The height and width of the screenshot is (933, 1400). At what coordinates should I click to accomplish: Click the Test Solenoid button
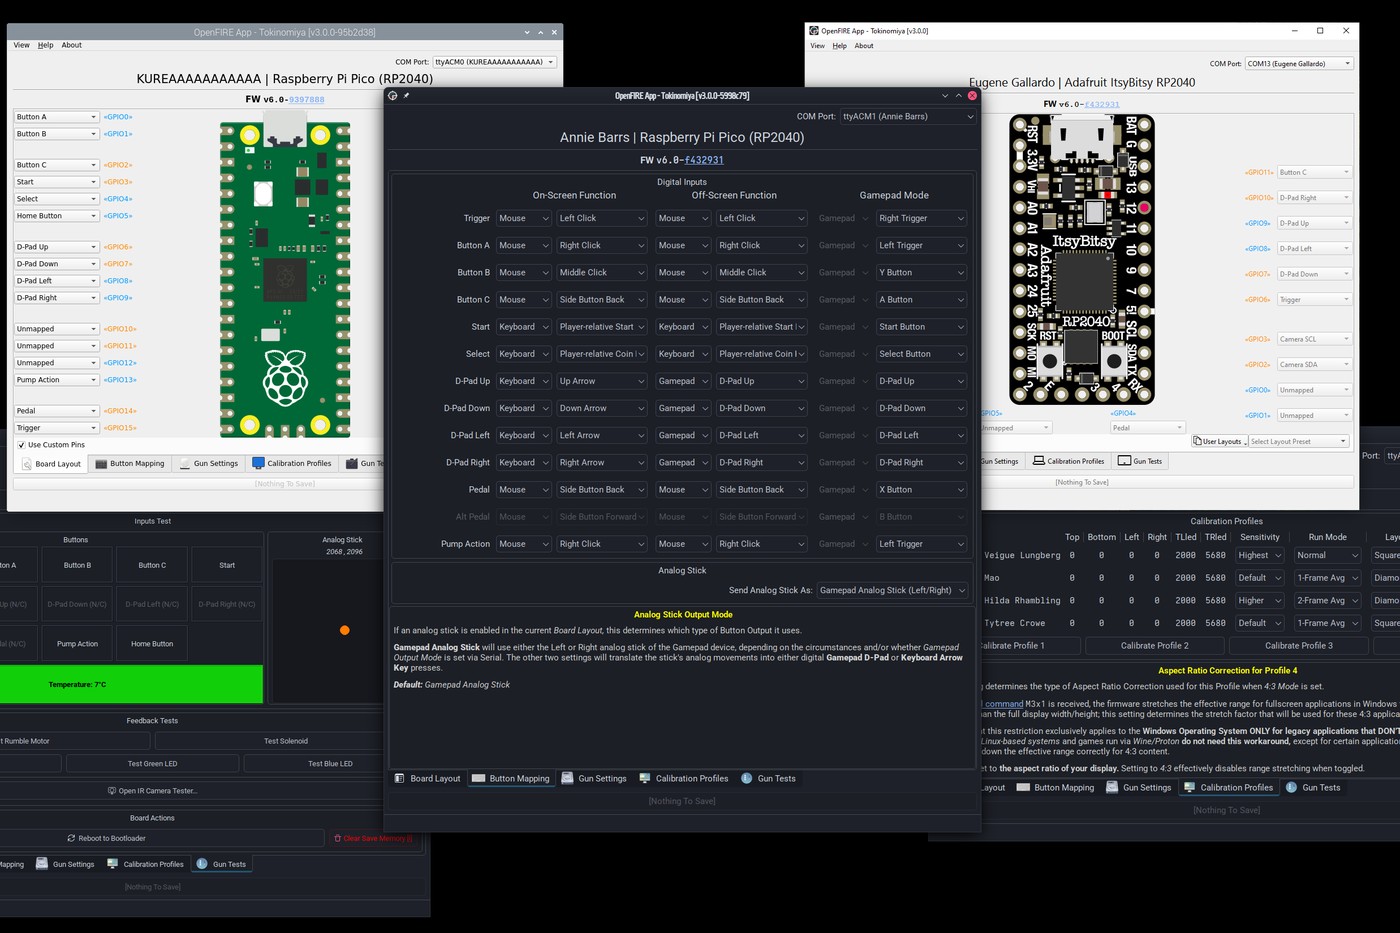(x=286, y=741)
